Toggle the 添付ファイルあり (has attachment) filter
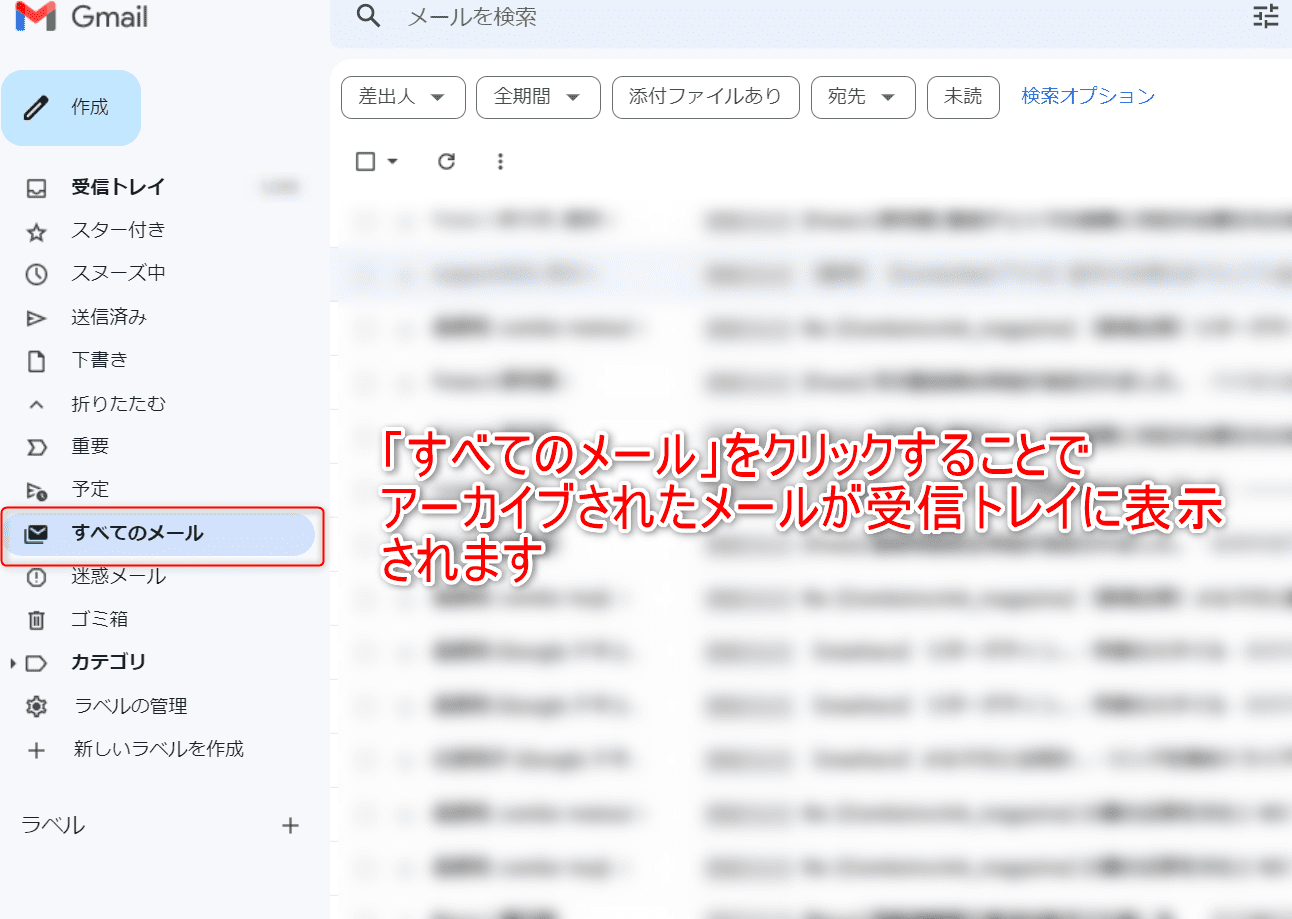Screen dimensions: 1292x919 point(705,97)
